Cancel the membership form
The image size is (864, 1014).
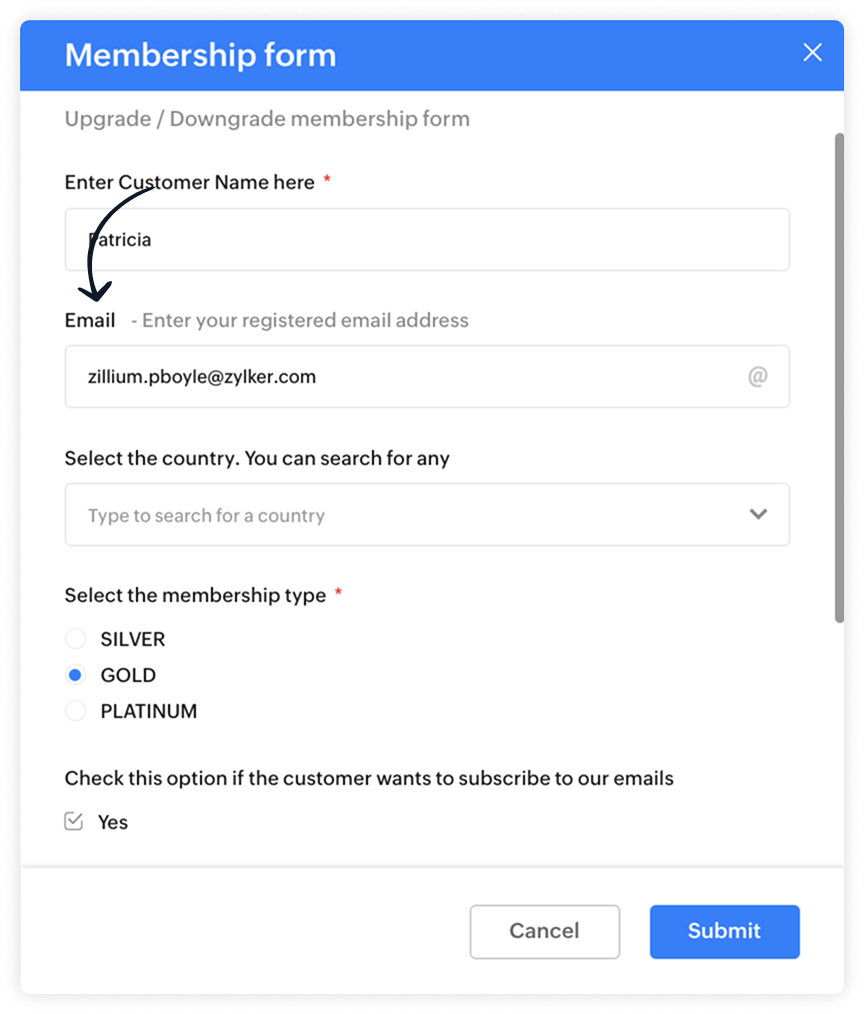tap(545, 931)
